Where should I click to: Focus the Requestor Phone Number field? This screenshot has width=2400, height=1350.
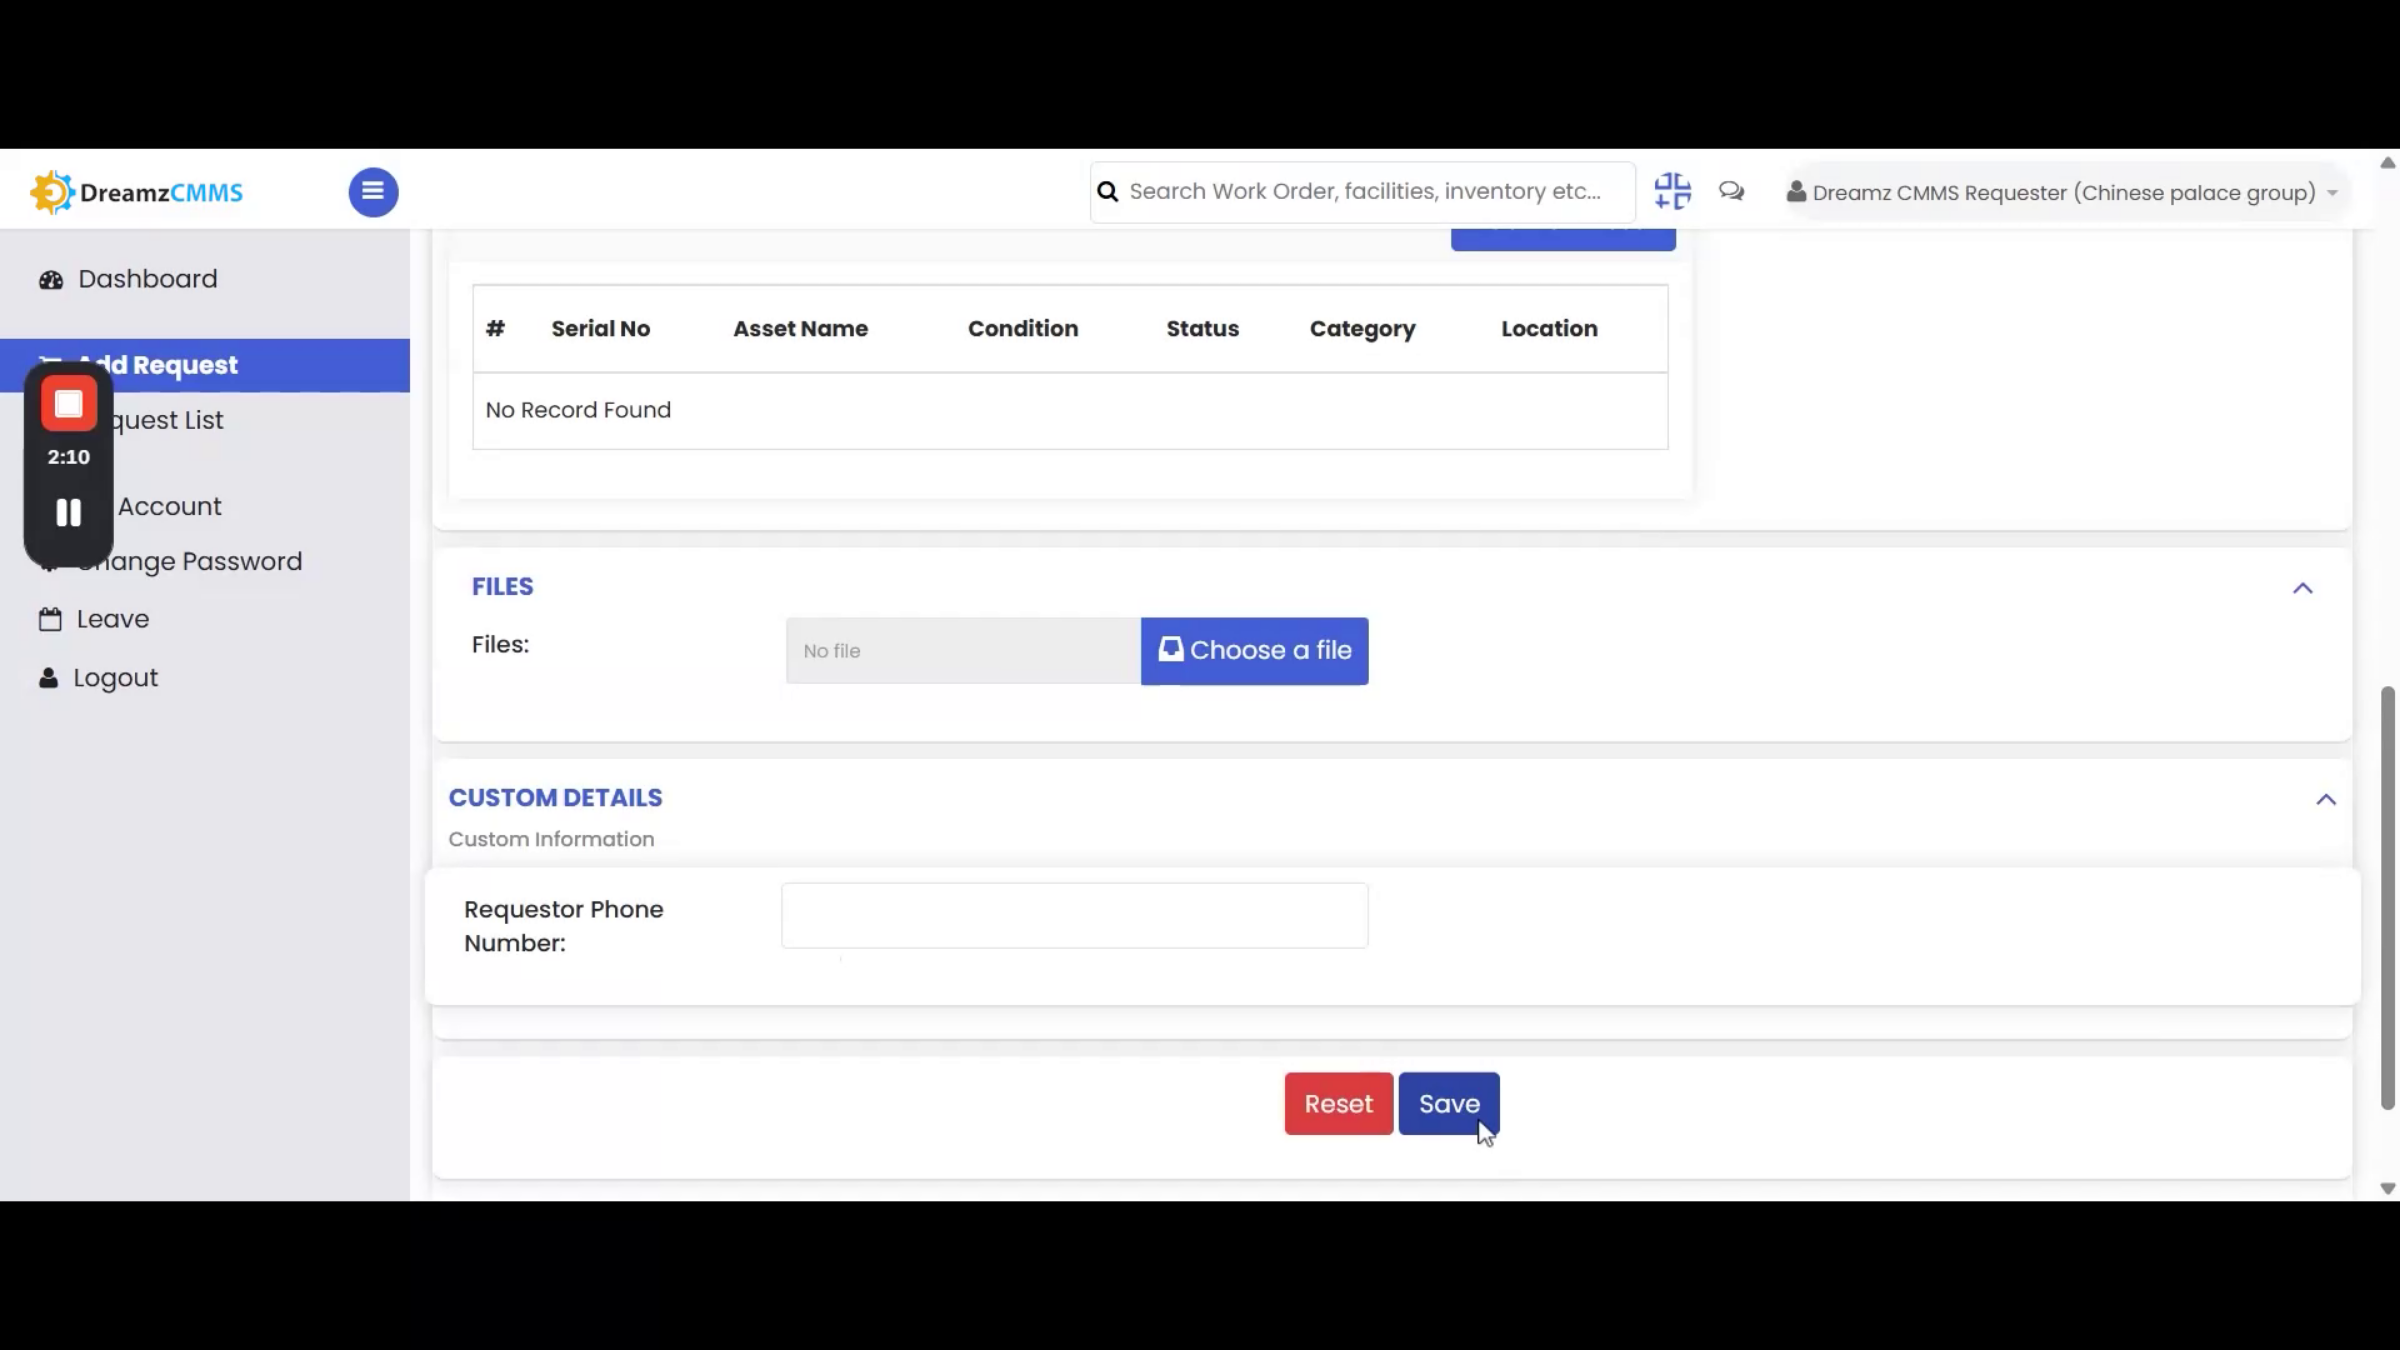(x=1074, y=916)
